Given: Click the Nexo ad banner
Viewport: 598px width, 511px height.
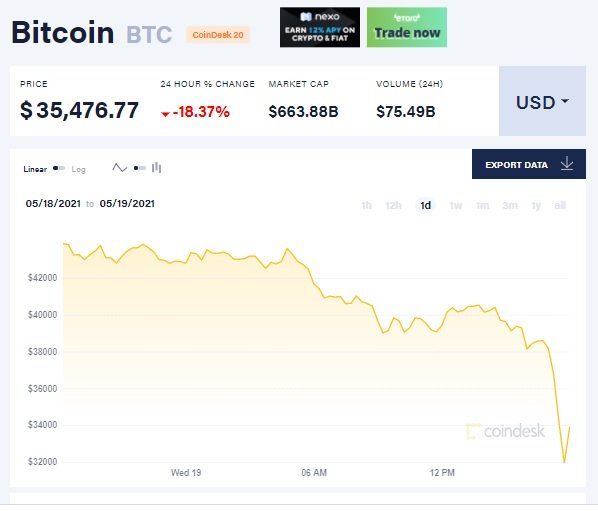Looking at the screenshot, I should click(320, 27).
